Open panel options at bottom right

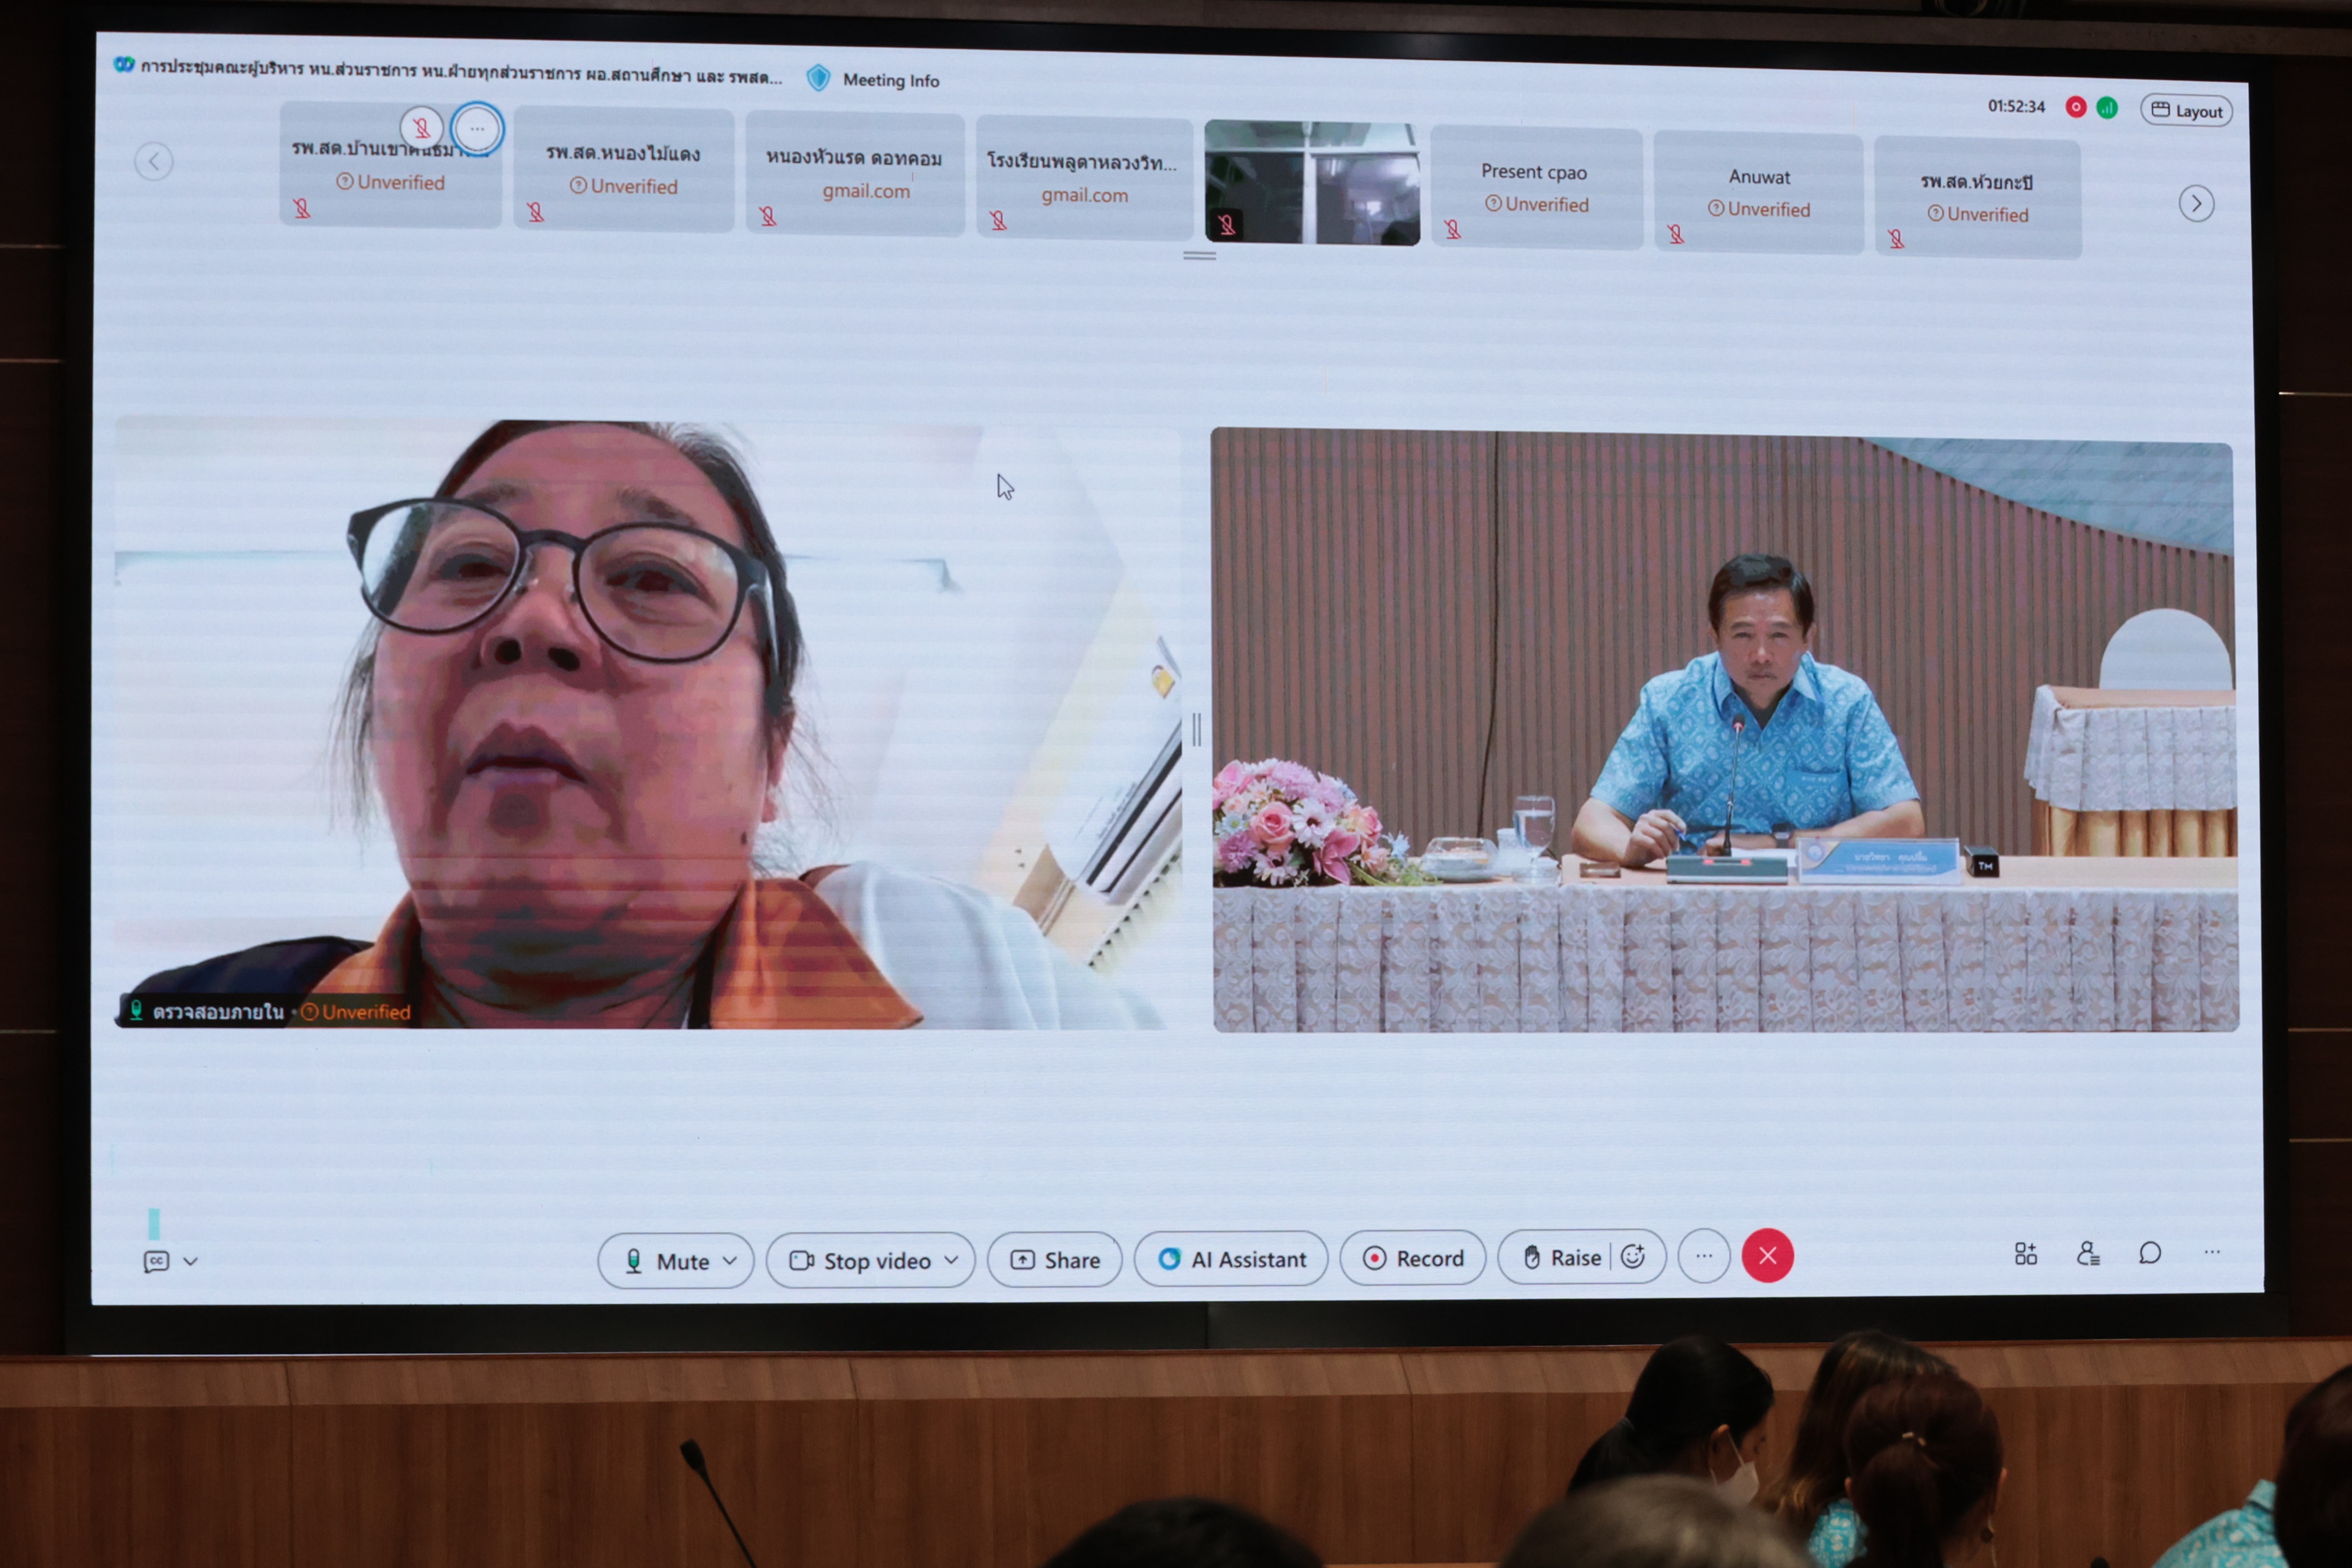2211,1251
